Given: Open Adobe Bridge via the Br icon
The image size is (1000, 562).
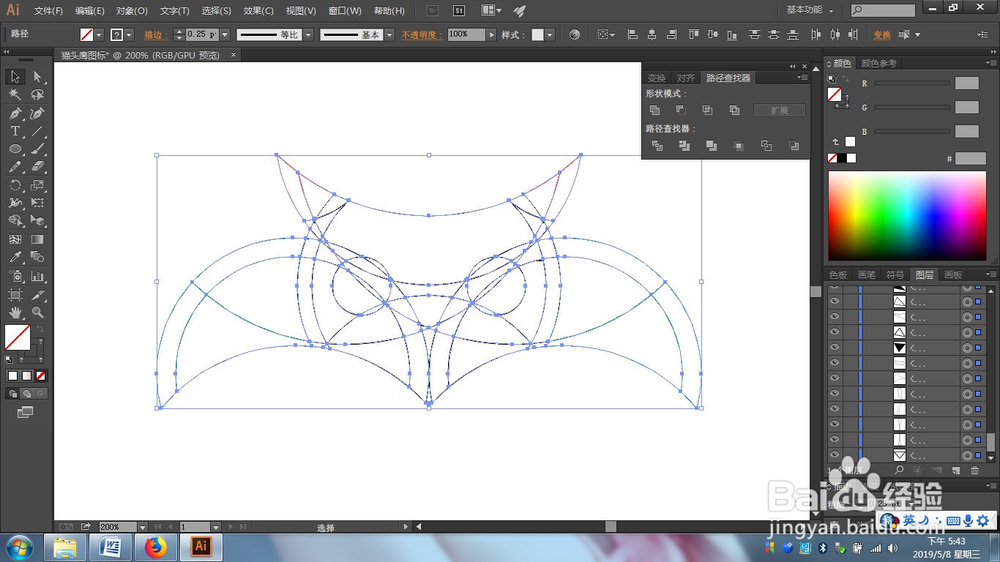Looking at the screenshot, I should pyautogui.click(x=432, y=10).
